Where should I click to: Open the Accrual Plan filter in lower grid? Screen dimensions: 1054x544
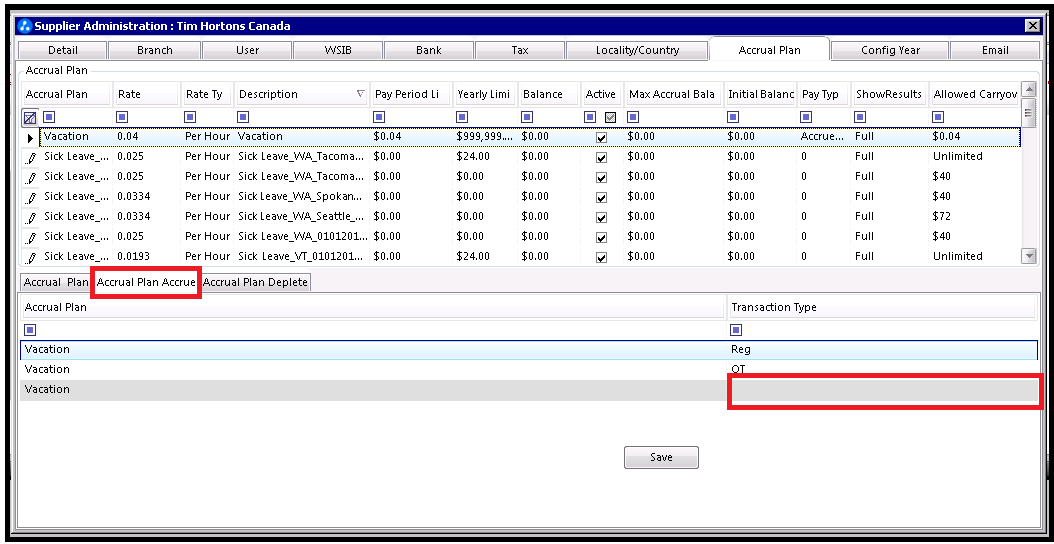(30, 329)
